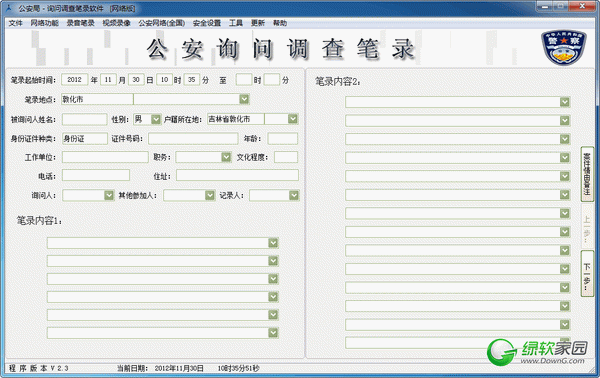Viewport: 600px width, 378px height.
Task: Open the 视频录像 menu
Action: tap(116, 23)
